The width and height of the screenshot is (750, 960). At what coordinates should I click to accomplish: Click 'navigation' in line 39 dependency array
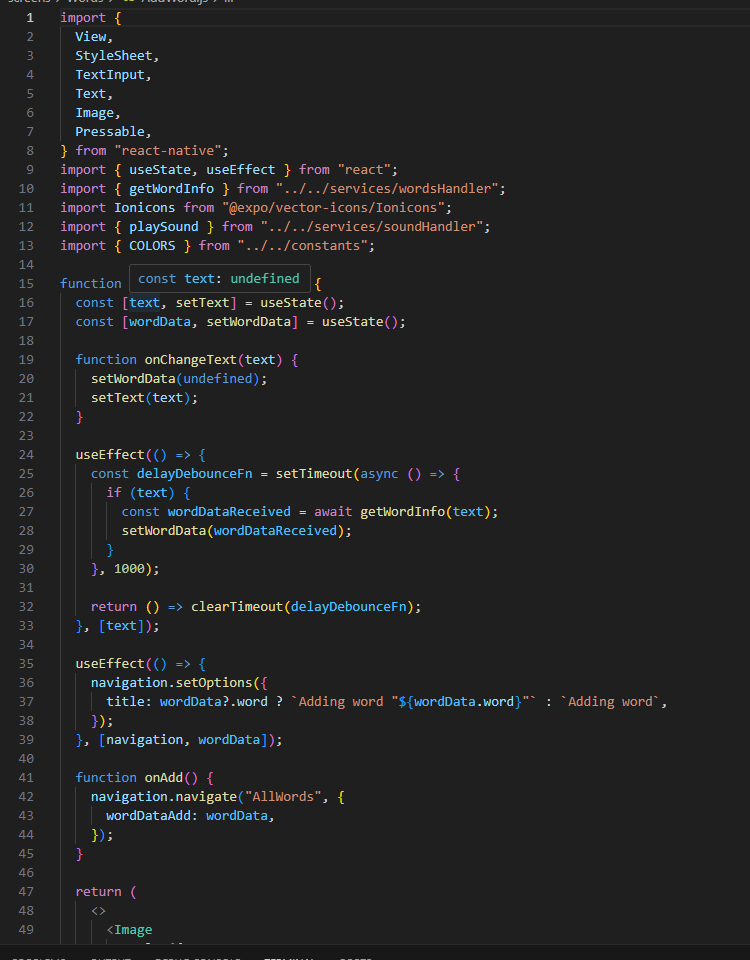(144, 739)
